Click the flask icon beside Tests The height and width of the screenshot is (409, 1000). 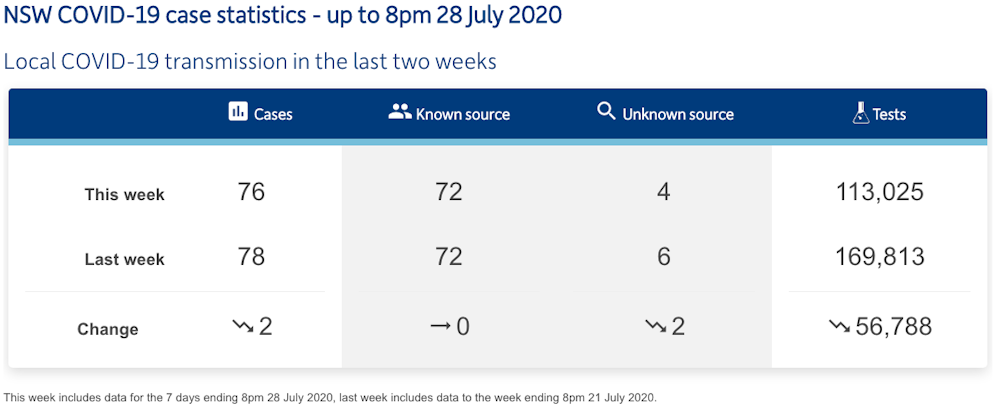[860, 114]
